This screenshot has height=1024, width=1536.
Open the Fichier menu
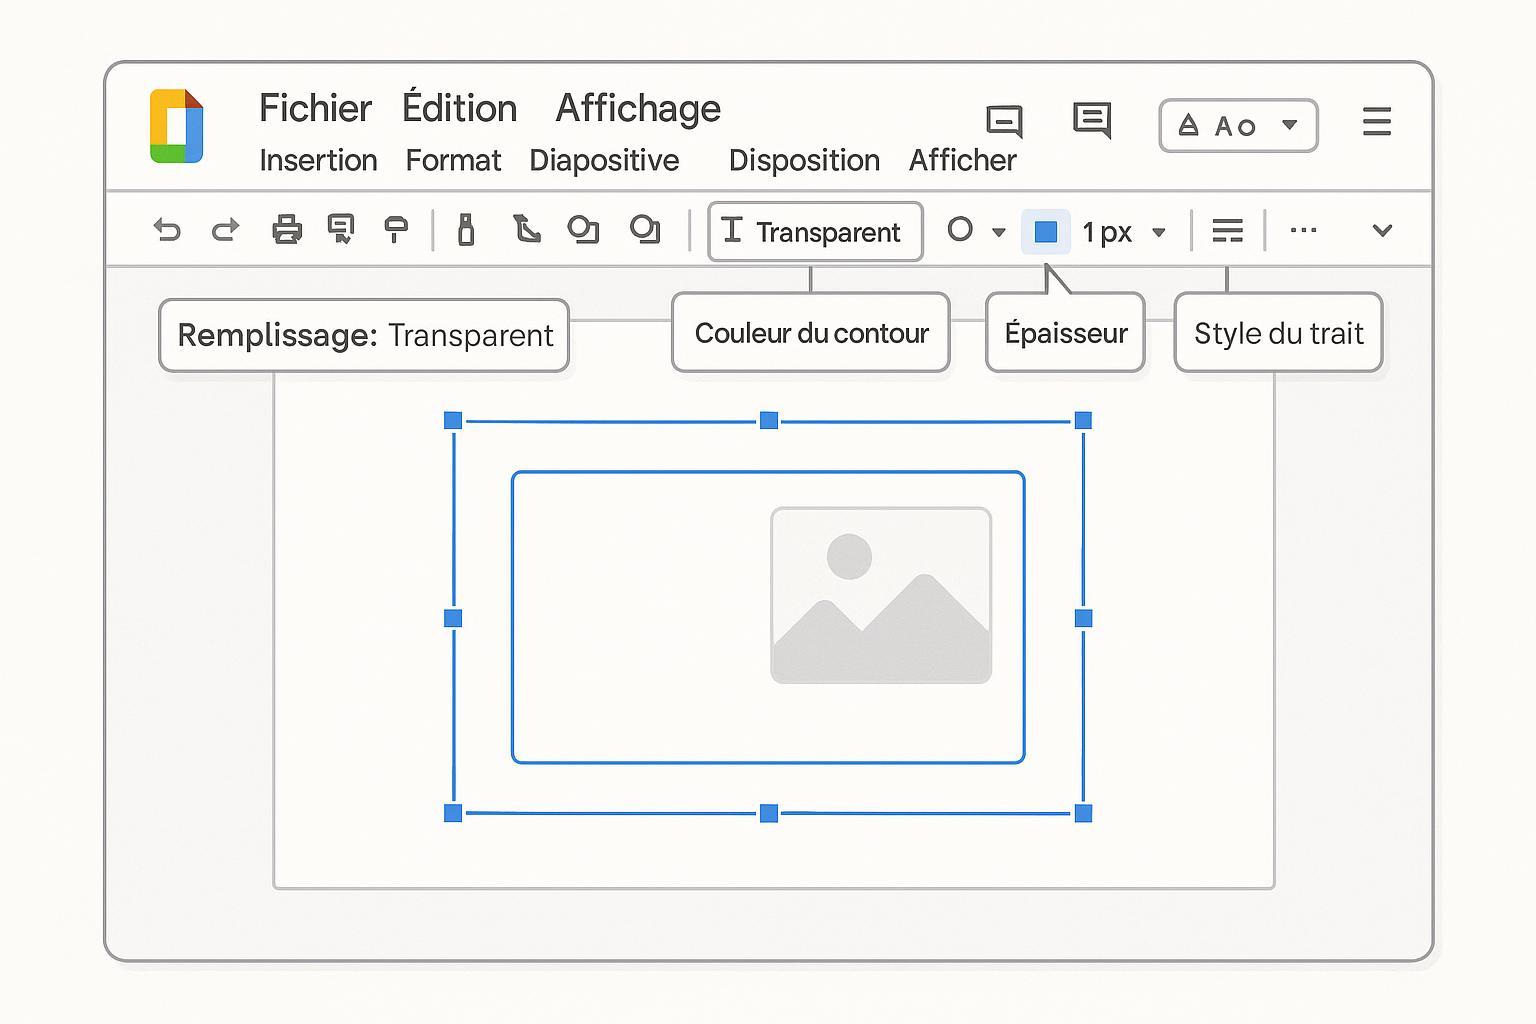point(315,108)
